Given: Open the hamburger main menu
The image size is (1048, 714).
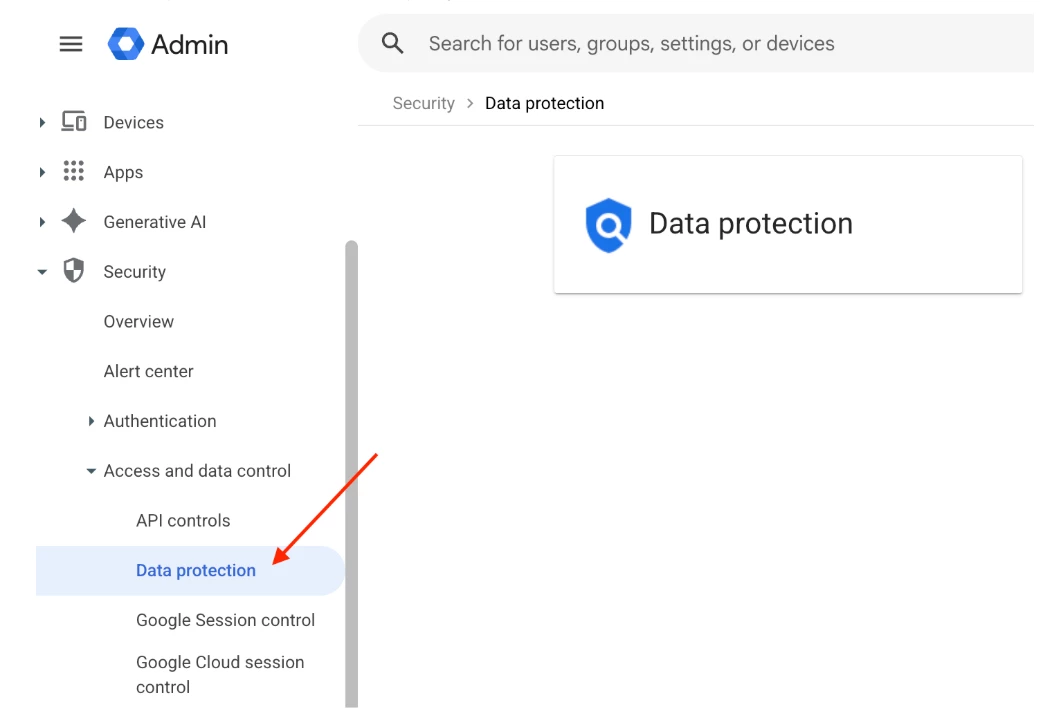Looking at the screenshot, I should (x=71, y=44).
